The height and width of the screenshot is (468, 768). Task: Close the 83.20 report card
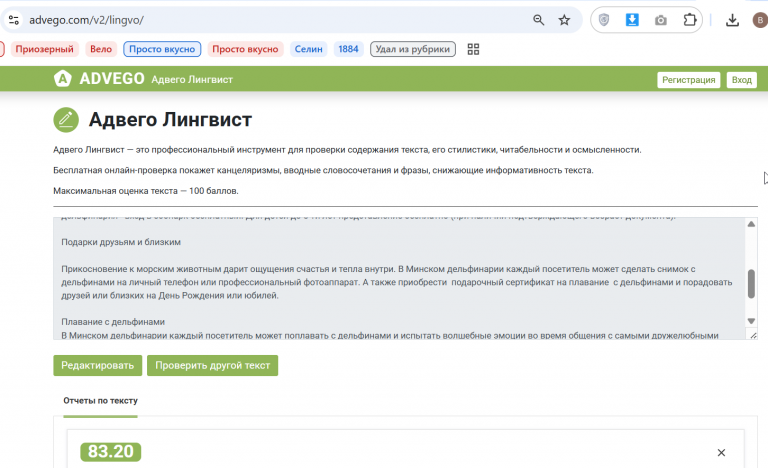pos(721,452)
